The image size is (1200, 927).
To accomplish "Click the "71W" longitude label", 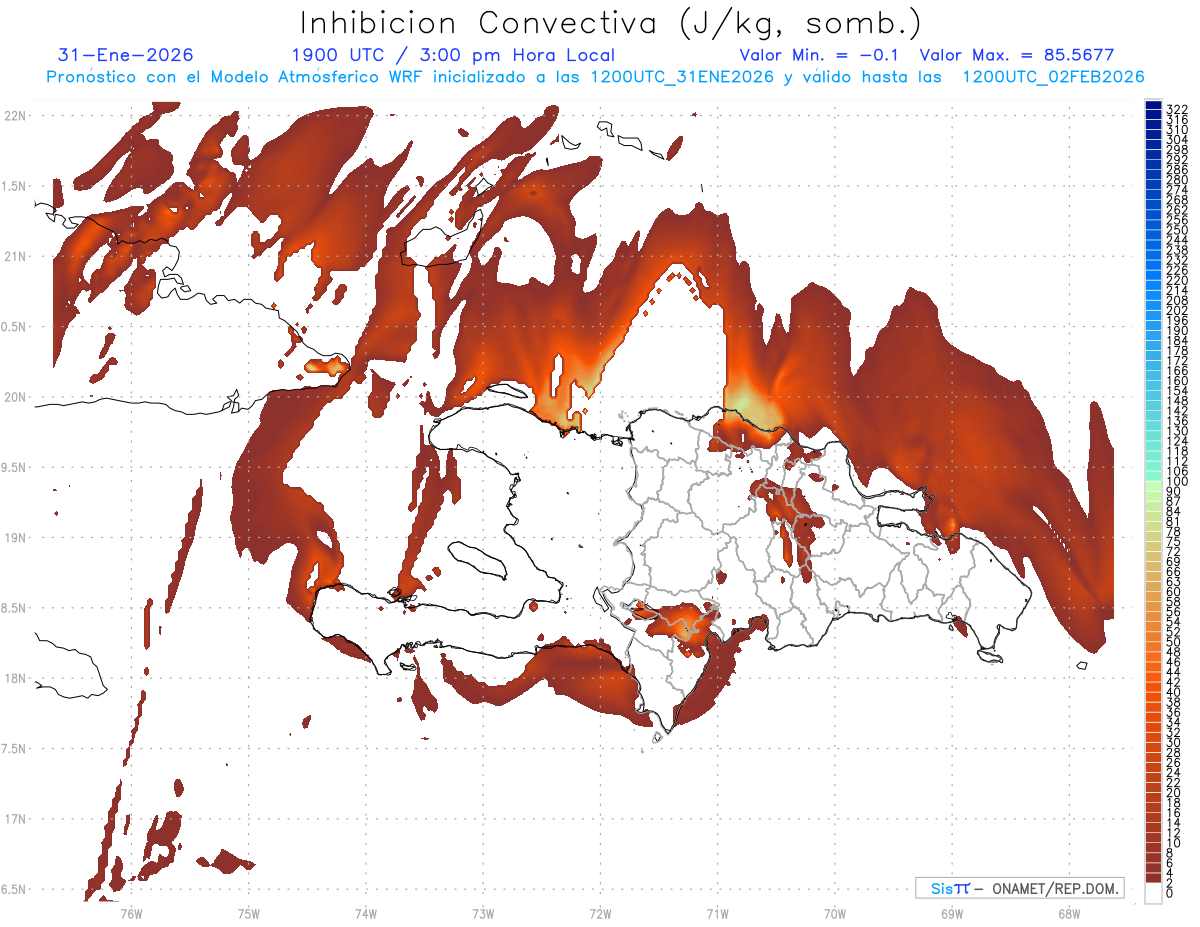I will click(717, 913).
